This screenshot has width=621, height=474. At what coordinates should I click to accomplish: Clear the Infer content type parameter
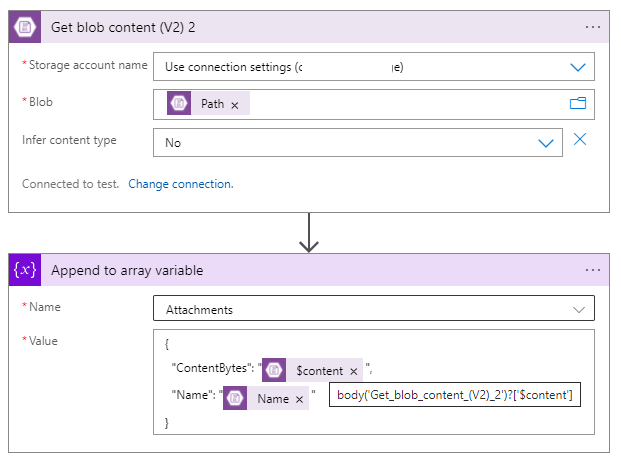point(580,140)
